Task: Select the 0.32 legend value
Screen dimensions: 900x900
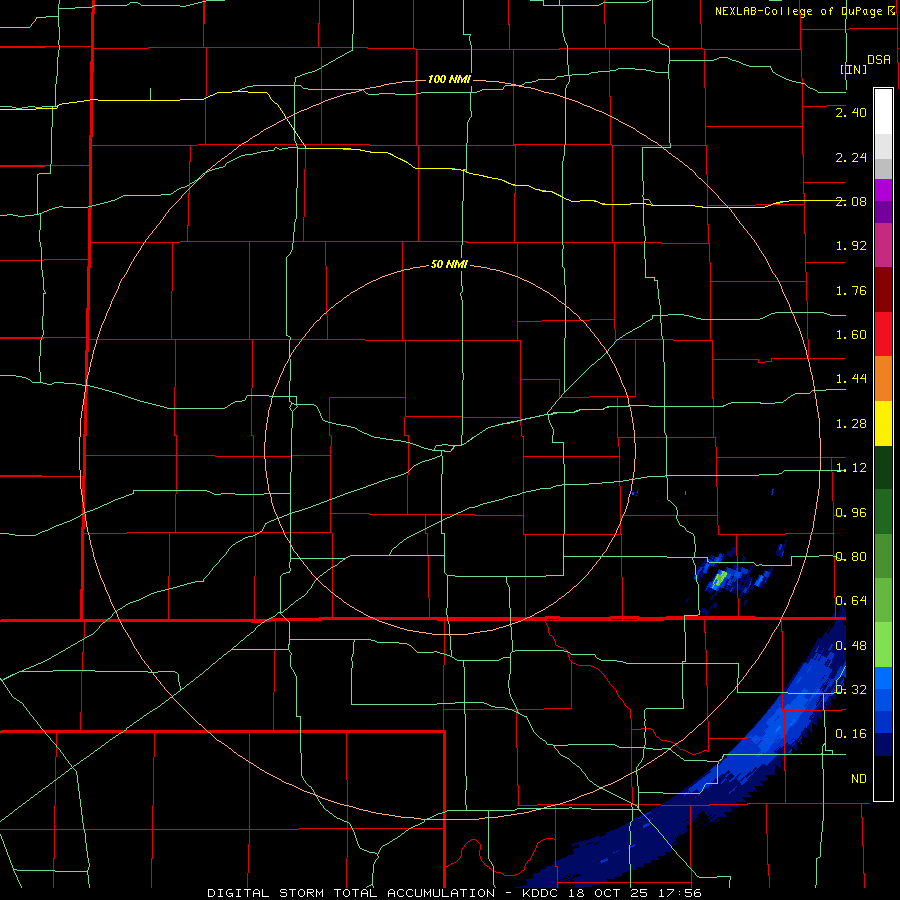Action: [851, 690]
